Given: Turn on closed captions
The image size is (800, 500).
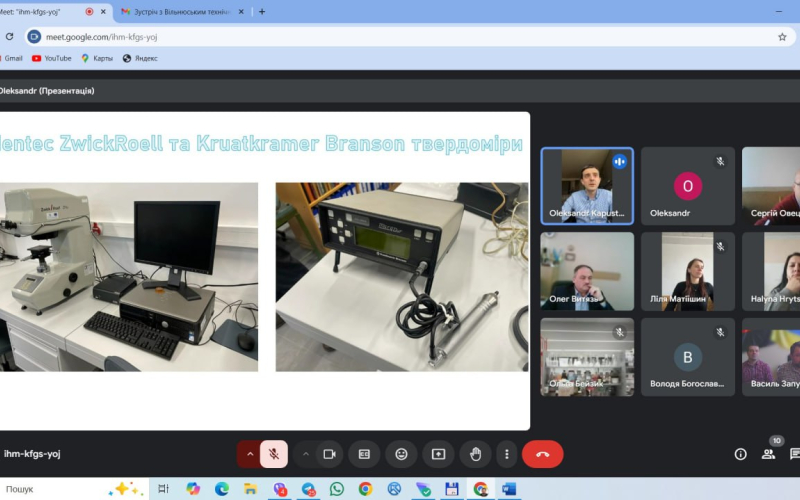Looking at the screenshot, I should 364,454.
